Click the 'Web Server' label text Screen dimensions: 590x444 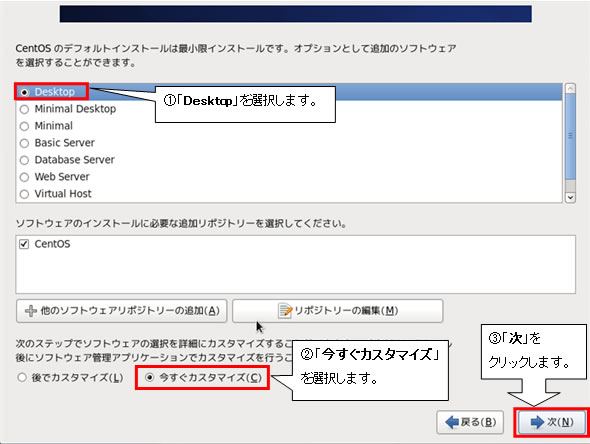click(62, 176)
